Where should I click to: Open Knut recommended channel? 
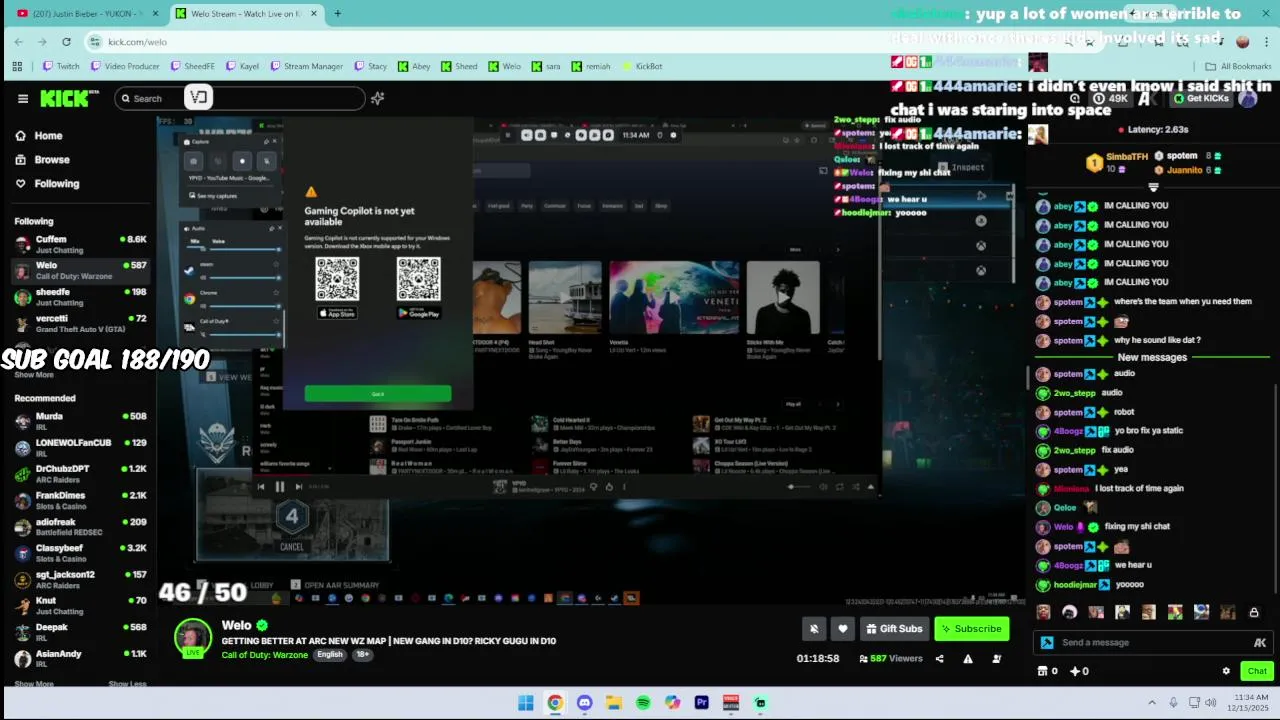[80, 606]
